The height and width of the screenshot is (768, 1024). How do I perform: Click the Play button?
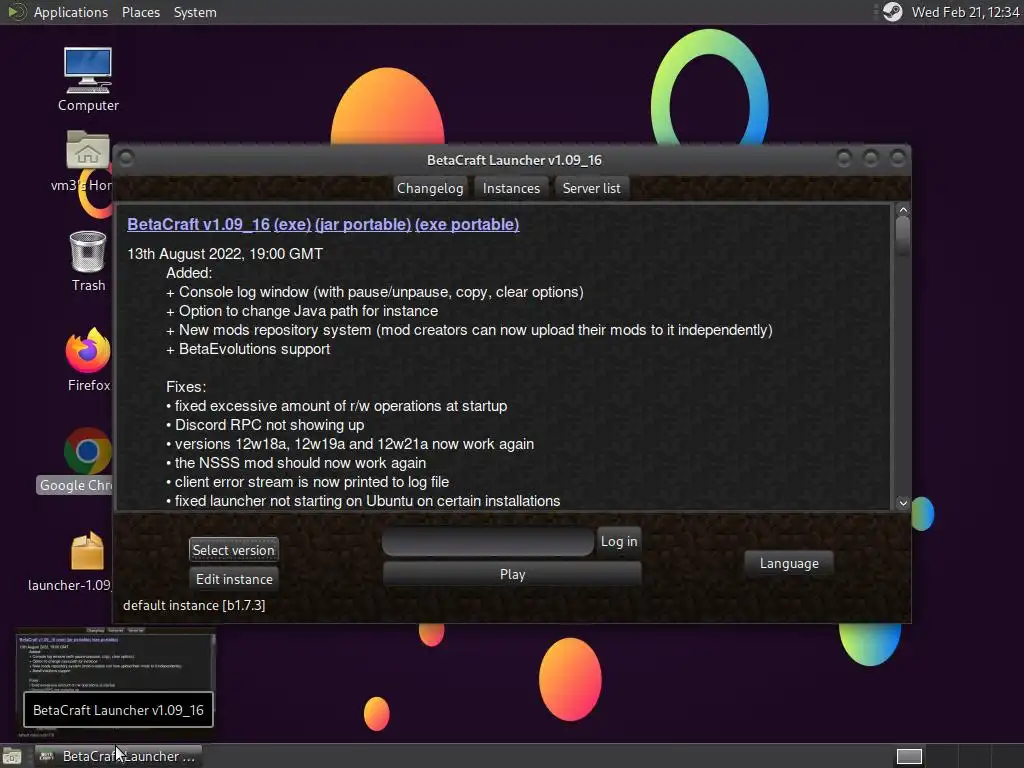(x=513, y=574)
